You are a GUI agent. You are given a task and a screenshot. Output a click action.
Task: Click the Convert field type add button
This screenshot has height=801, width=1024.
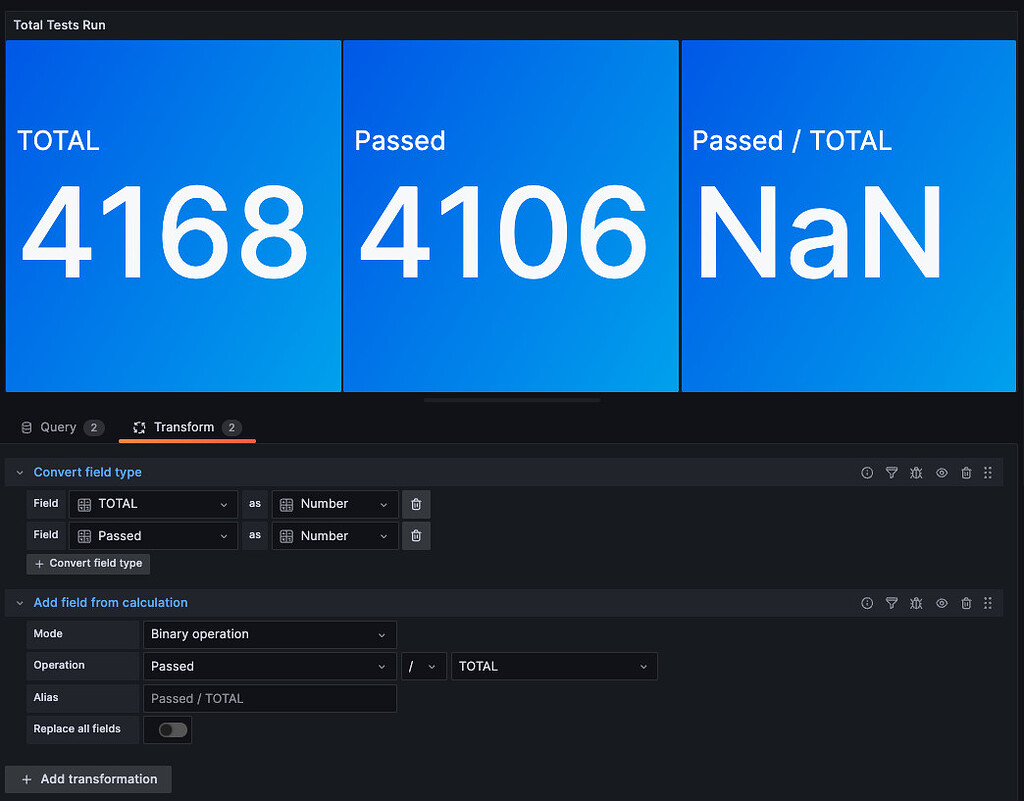pos(87,563)
